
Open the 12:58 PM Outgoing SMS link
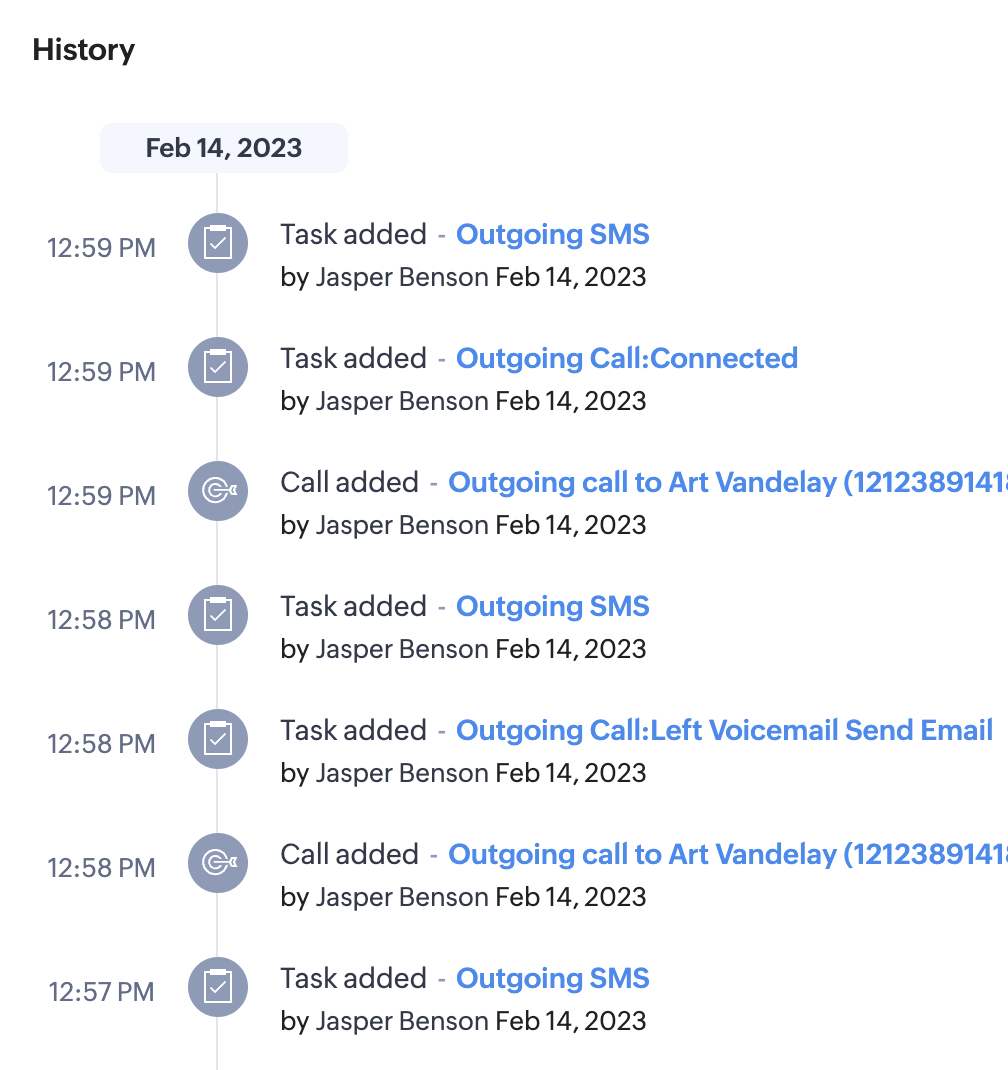tap(552, 607)
